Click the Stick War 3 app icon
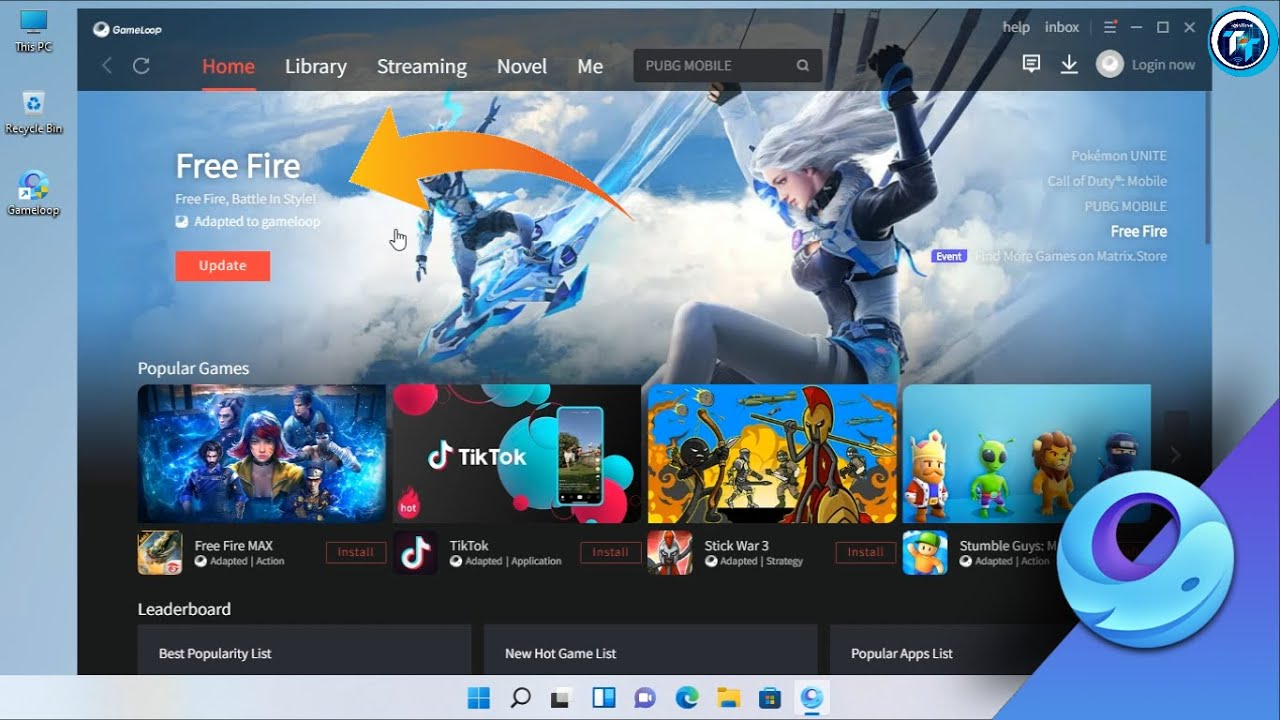1280x720 pixels. (670, 553)
